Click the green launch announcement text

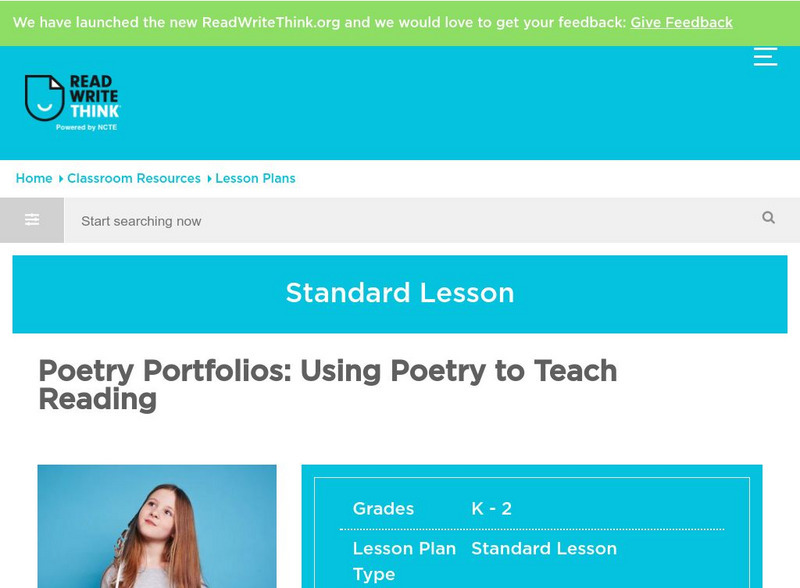(320, 22)
